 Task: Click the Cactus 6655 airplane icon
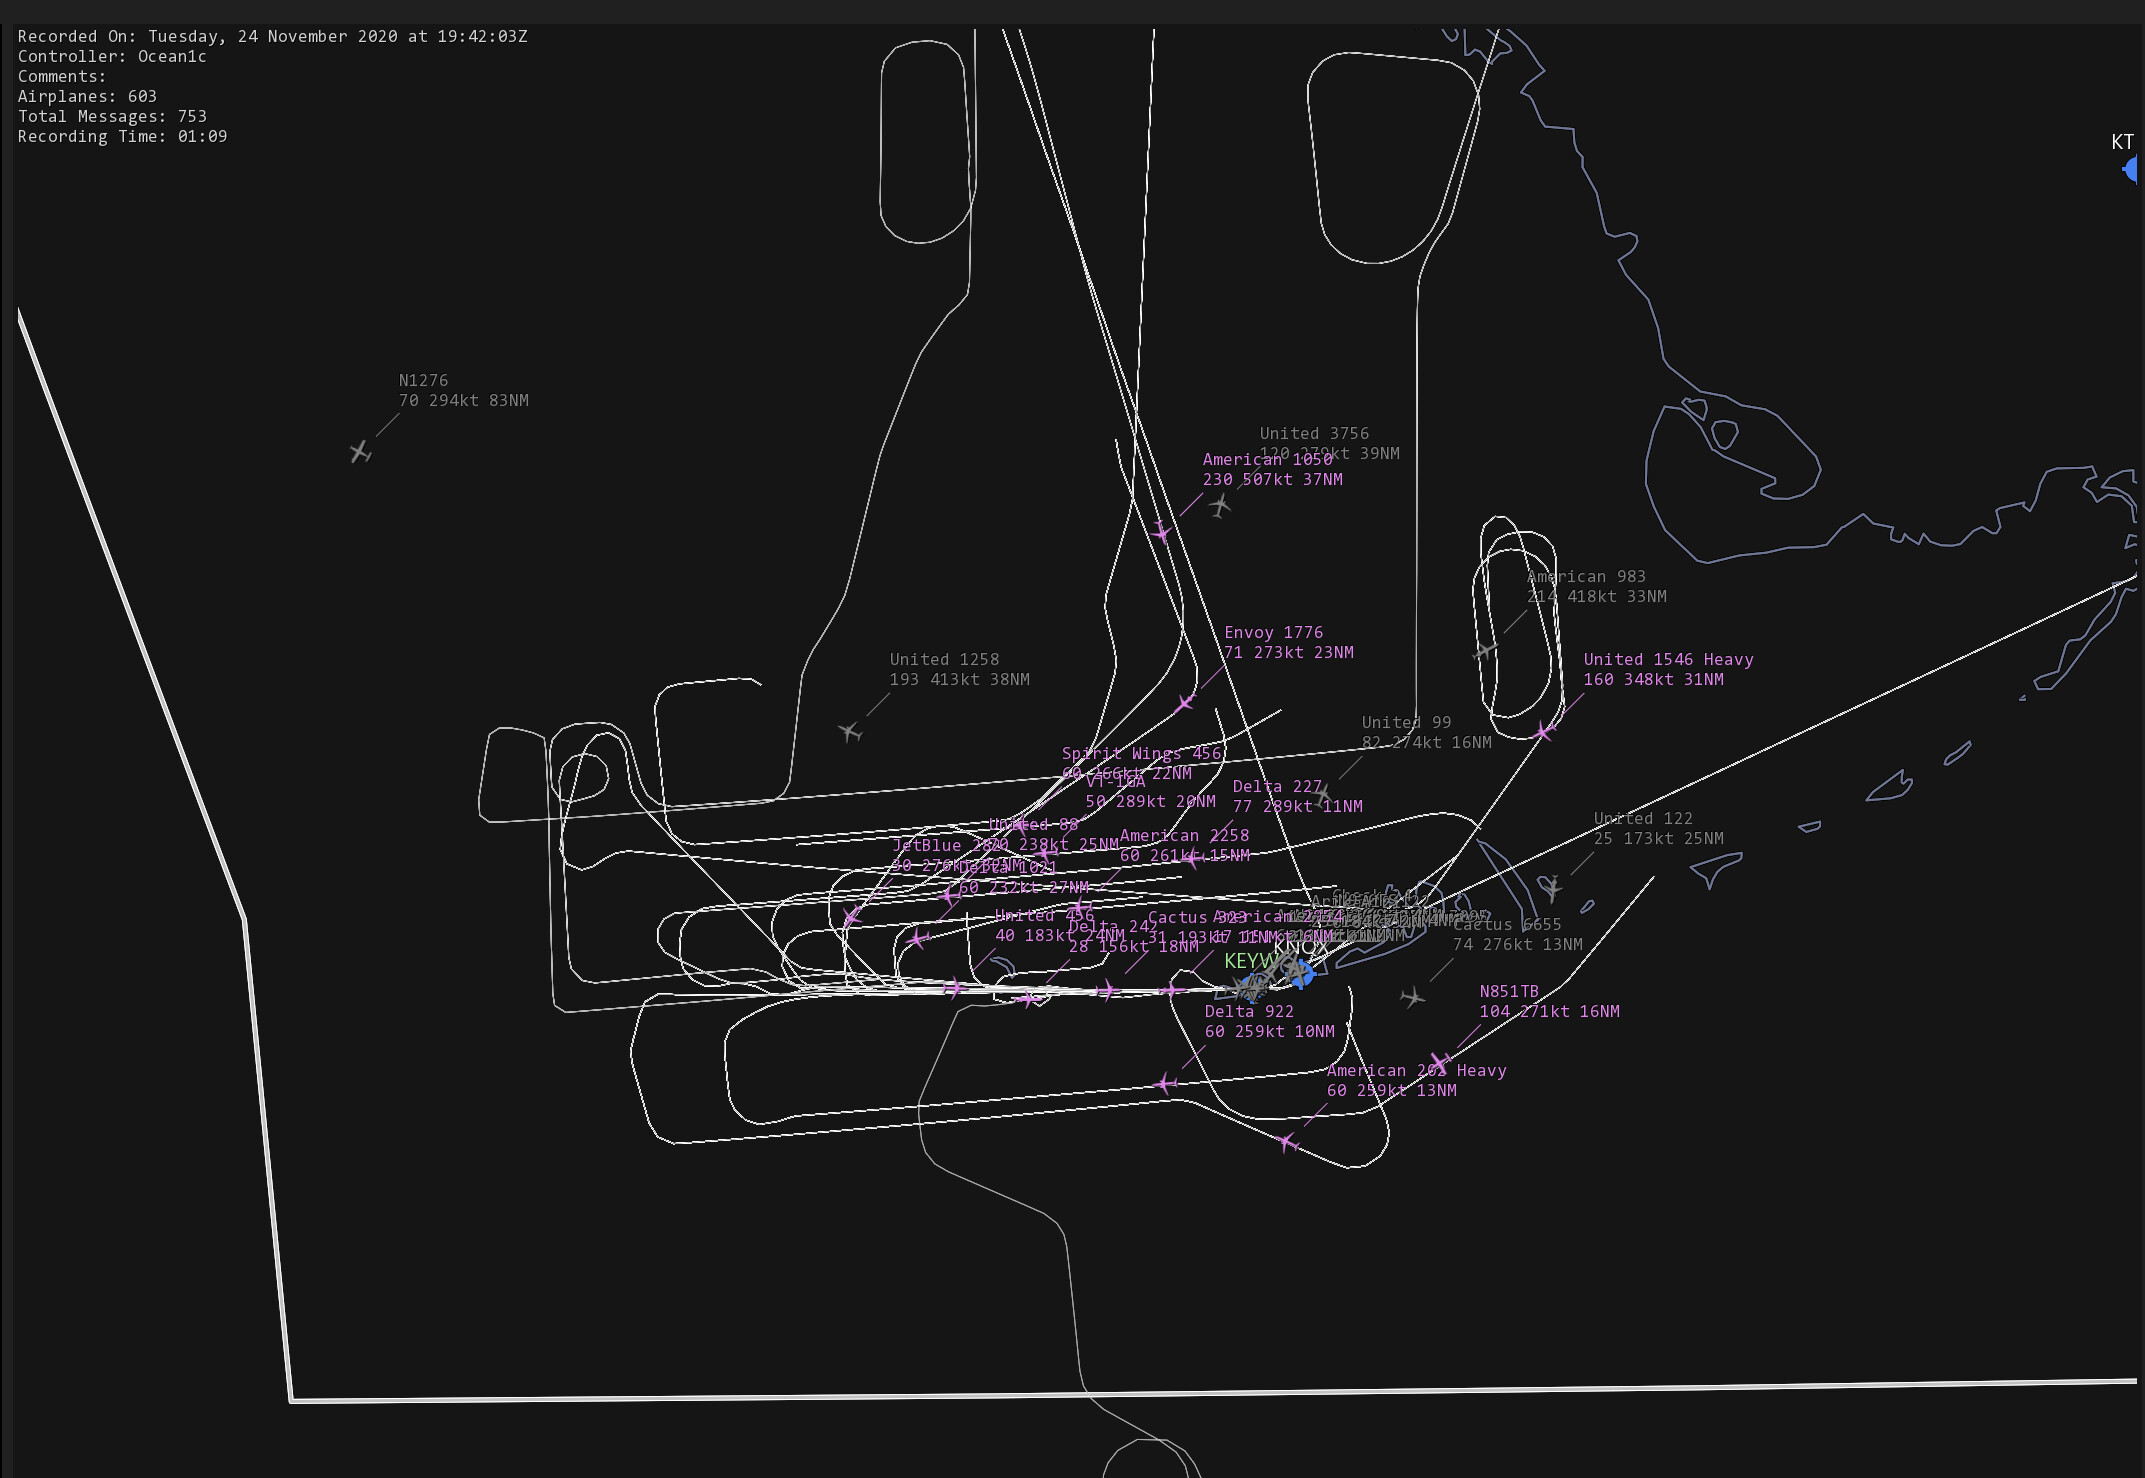(1412, 997)
